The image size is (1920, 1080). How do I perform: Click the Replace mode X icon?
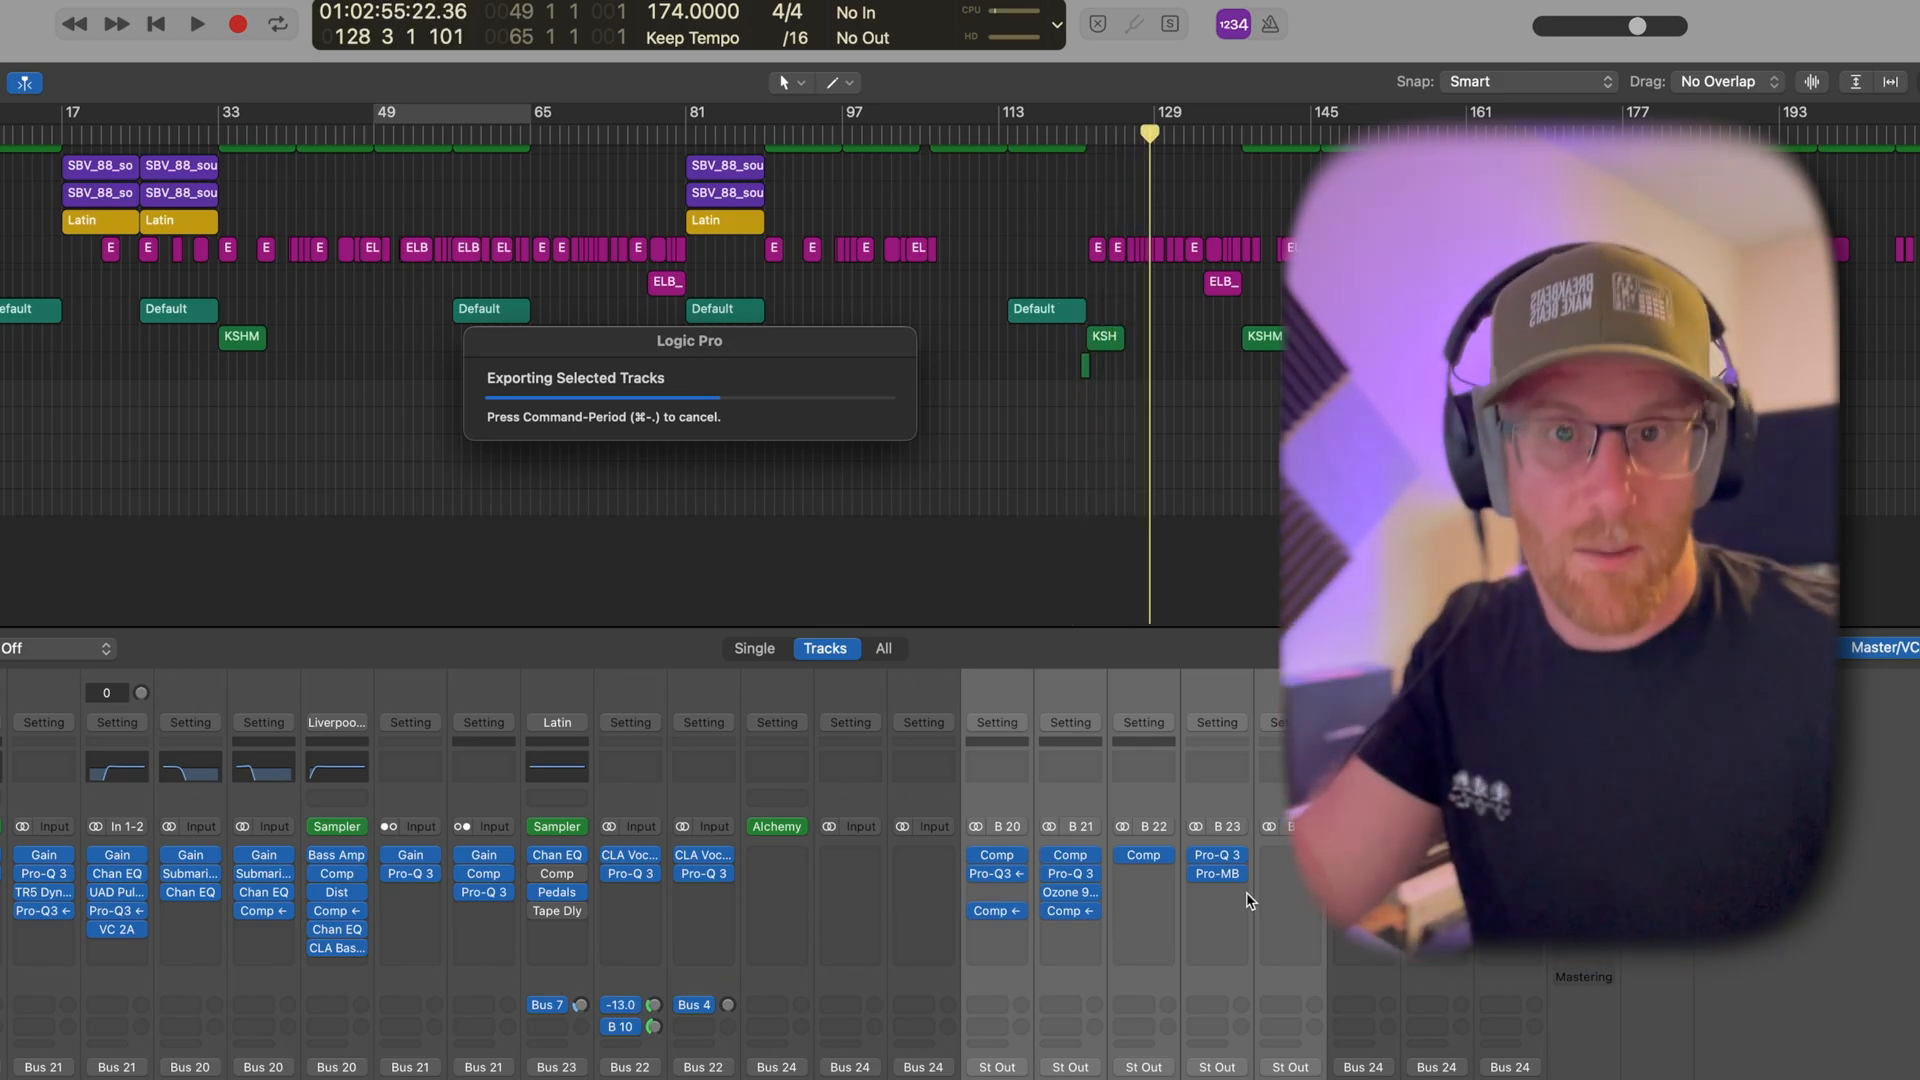coord(1098,24)
